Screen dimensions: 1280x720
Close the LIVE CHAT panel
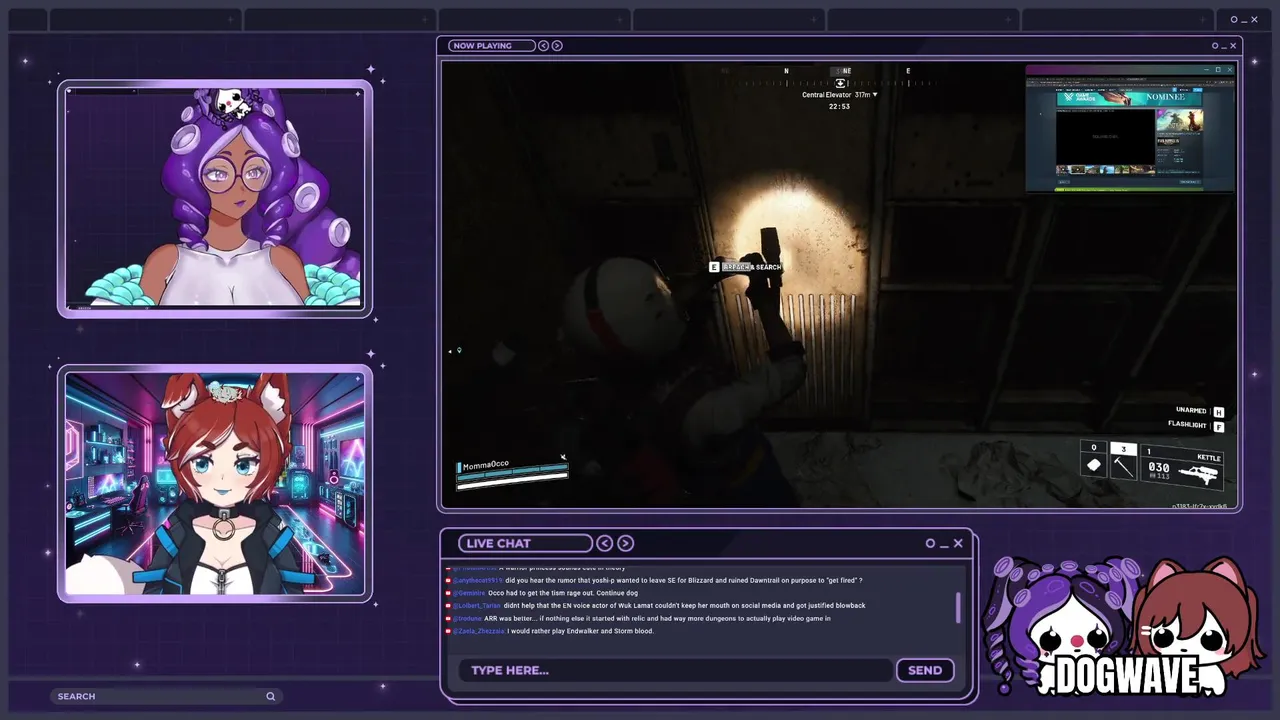click(958, 543)
